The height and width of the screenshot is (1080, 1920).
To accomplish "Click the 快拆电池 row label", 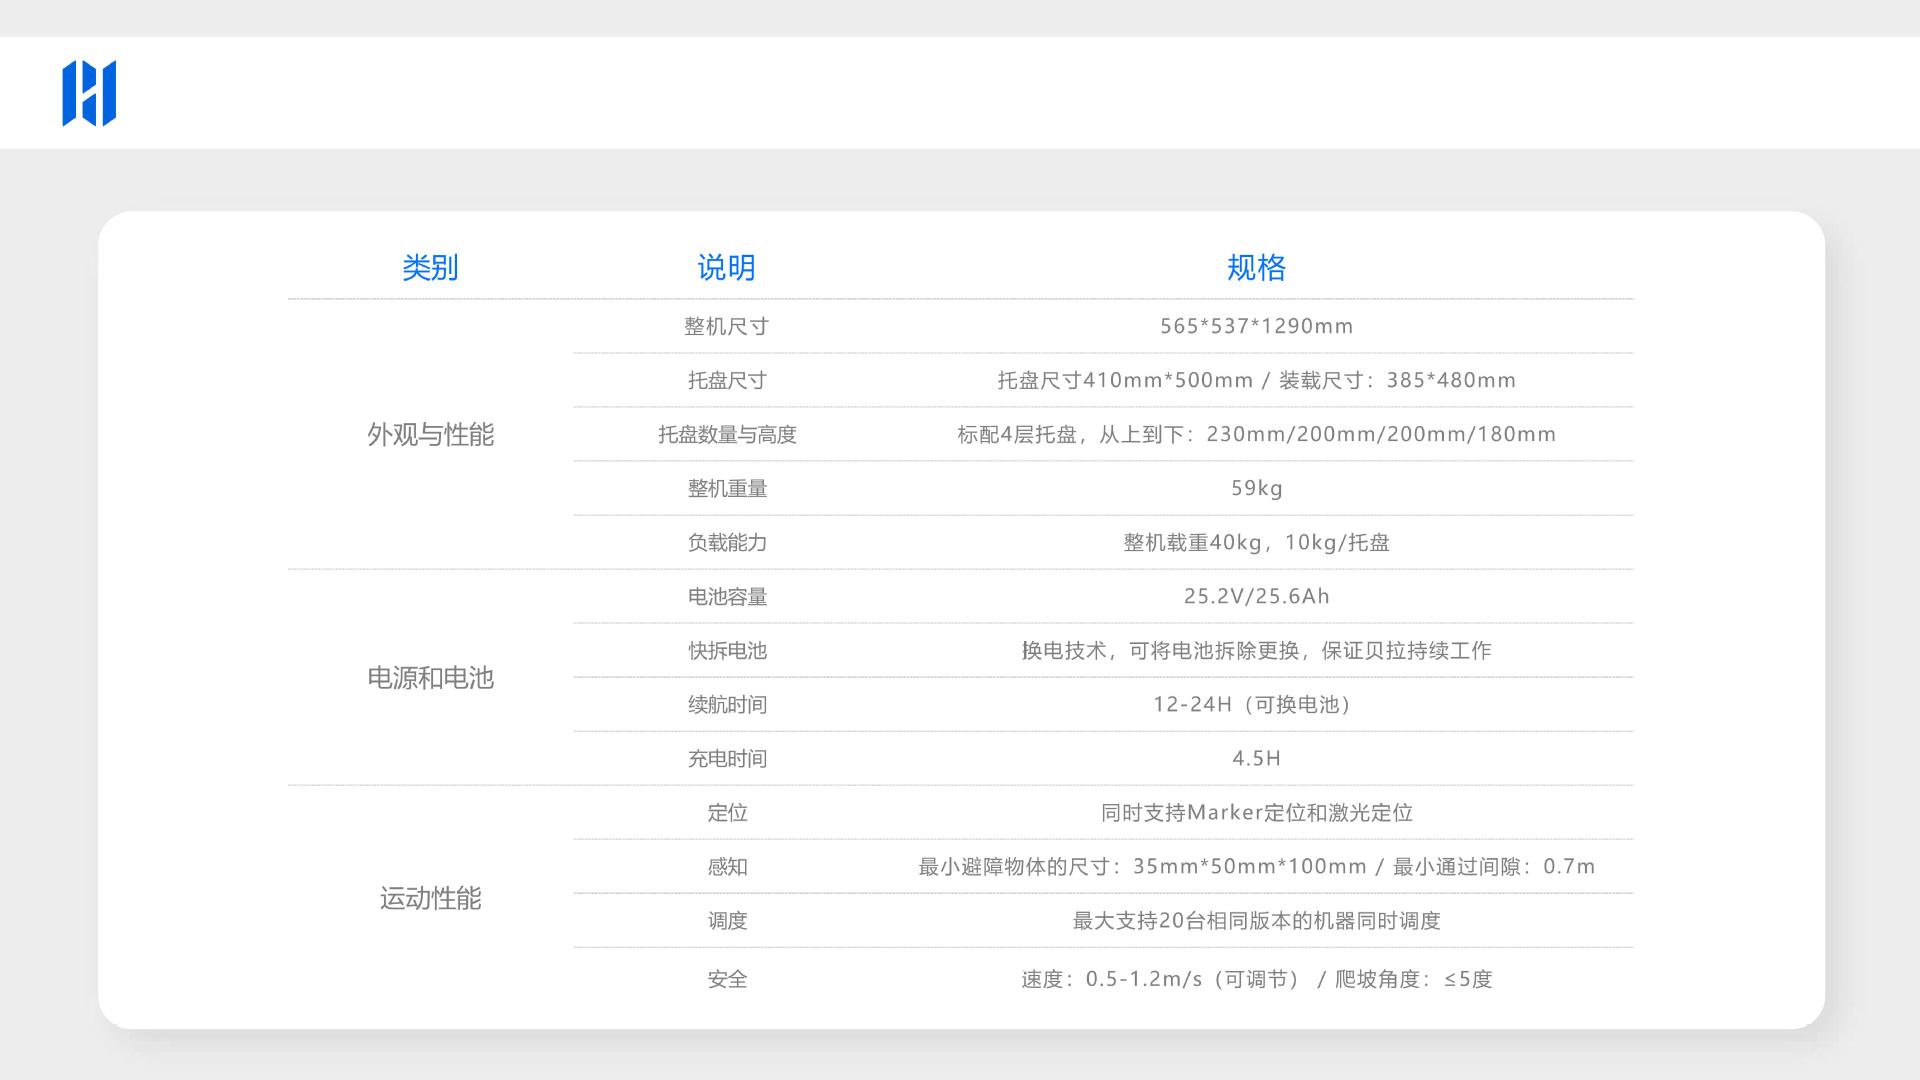I will click(x=727, y=651).
